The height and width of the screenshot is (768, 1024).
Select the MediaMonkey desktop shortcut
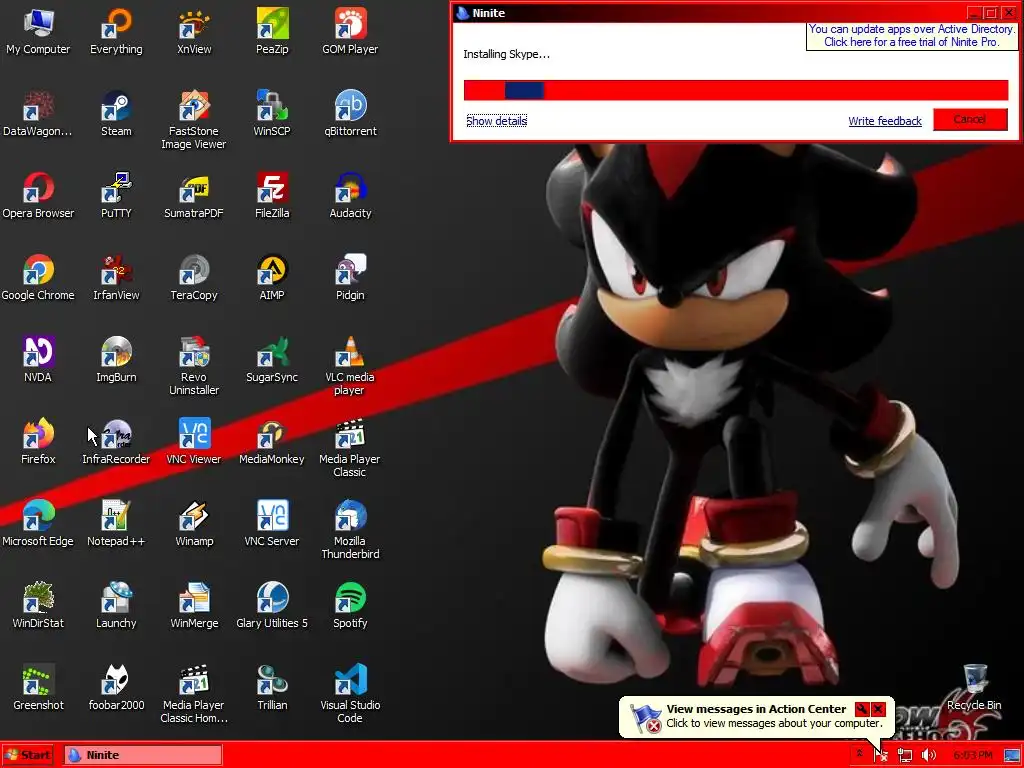(x=272, y=441)
